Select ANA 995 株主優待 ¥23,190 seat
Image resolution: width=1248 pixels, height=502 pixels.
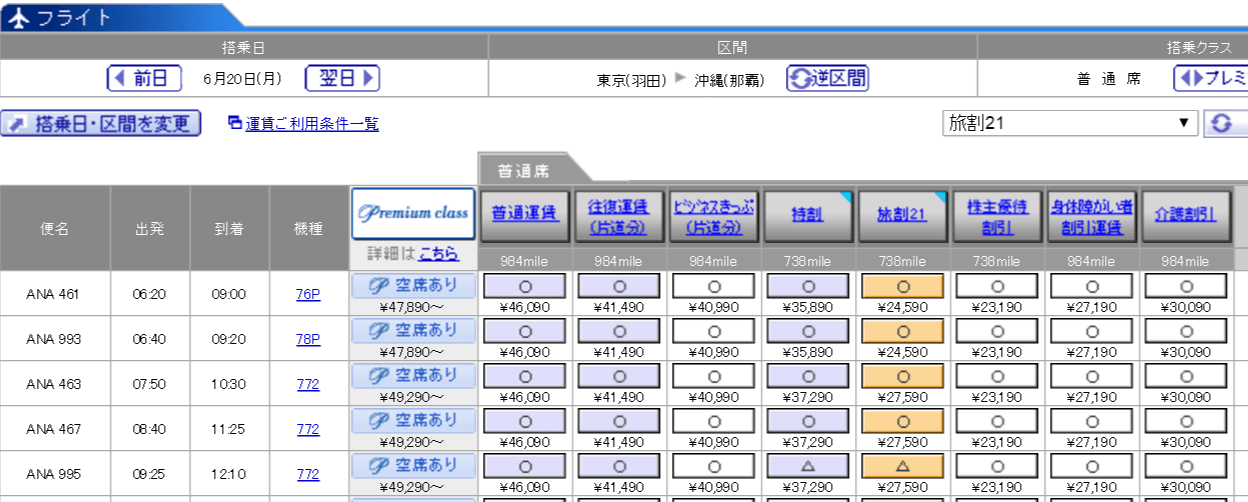tap(996, 466)
